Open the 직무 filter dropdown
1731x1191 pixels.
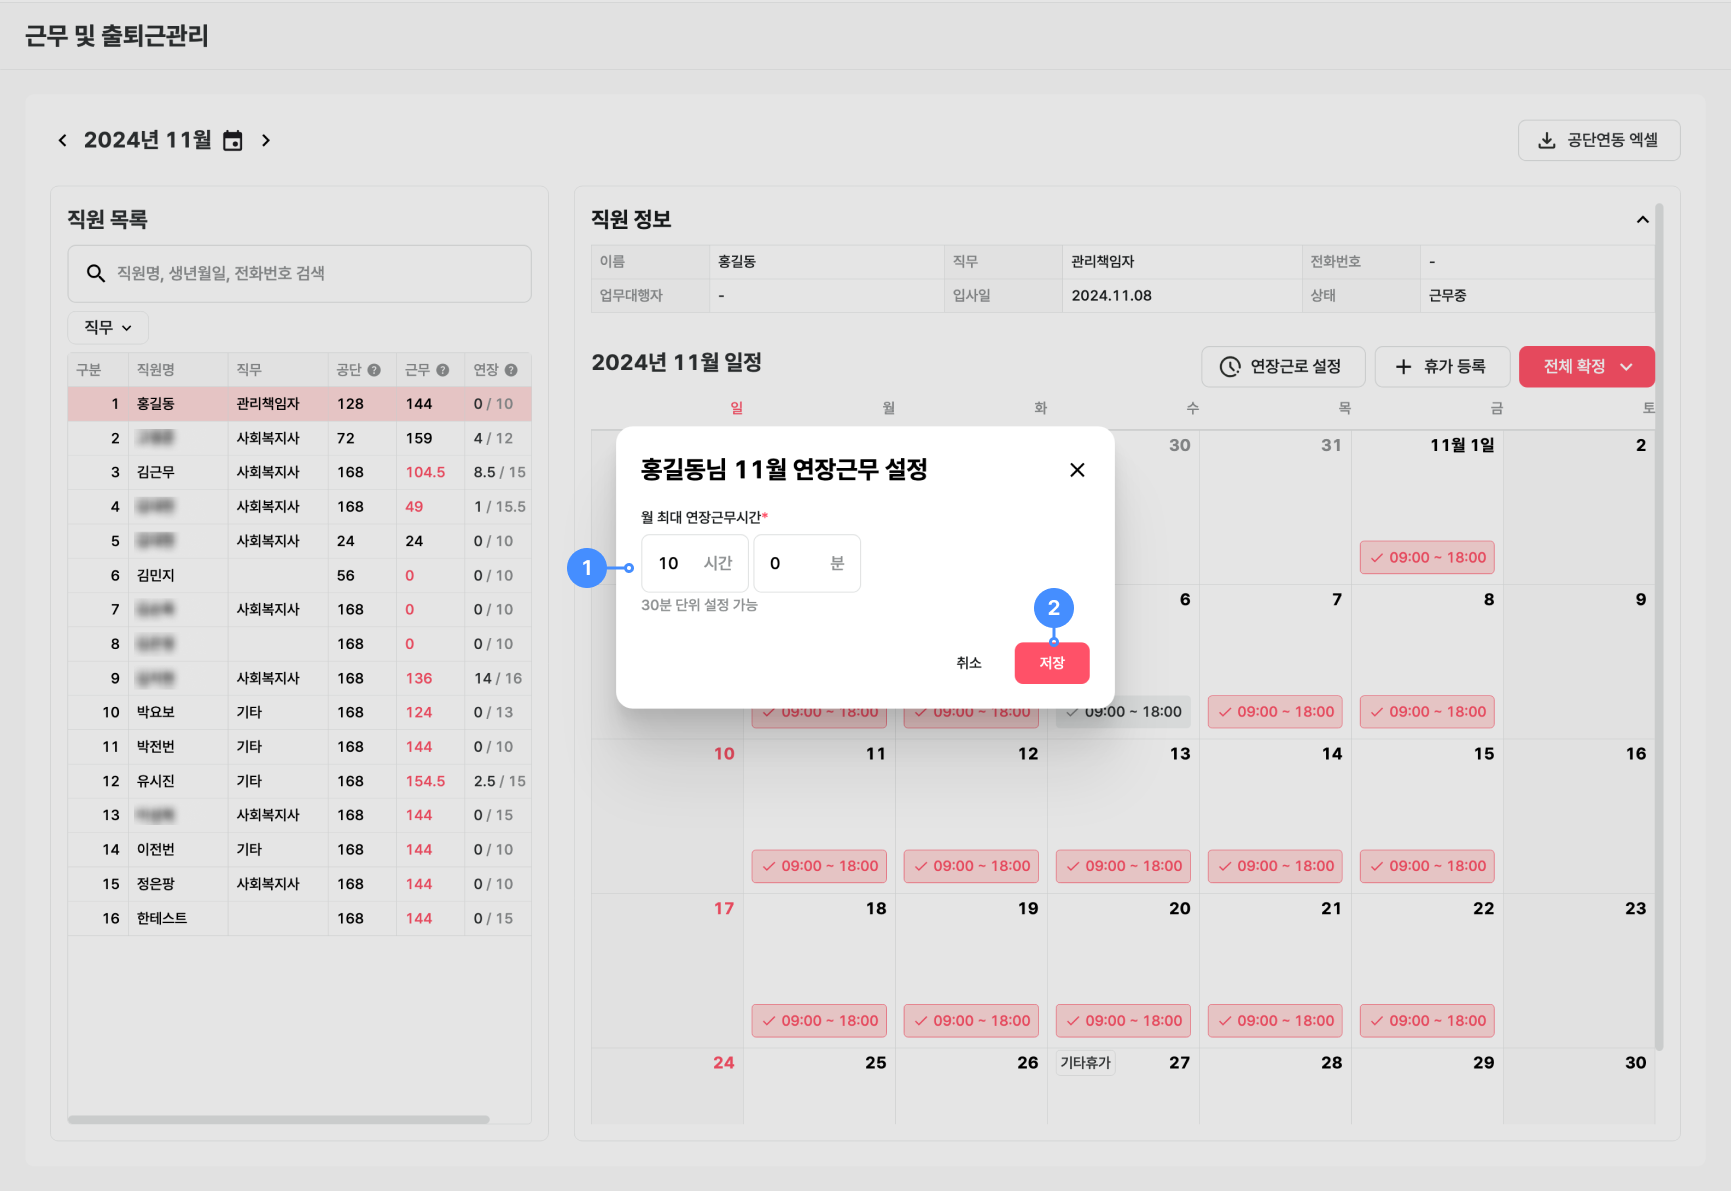108,327
